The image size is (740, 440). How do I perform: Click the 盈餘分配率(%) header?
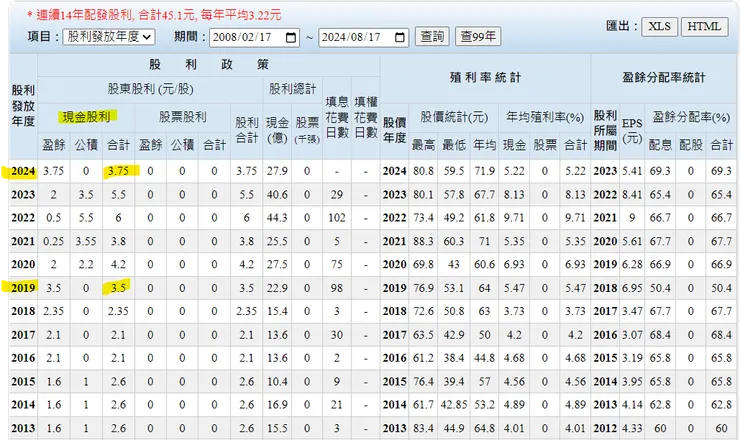pyautogui.click(x=691, y=117)
